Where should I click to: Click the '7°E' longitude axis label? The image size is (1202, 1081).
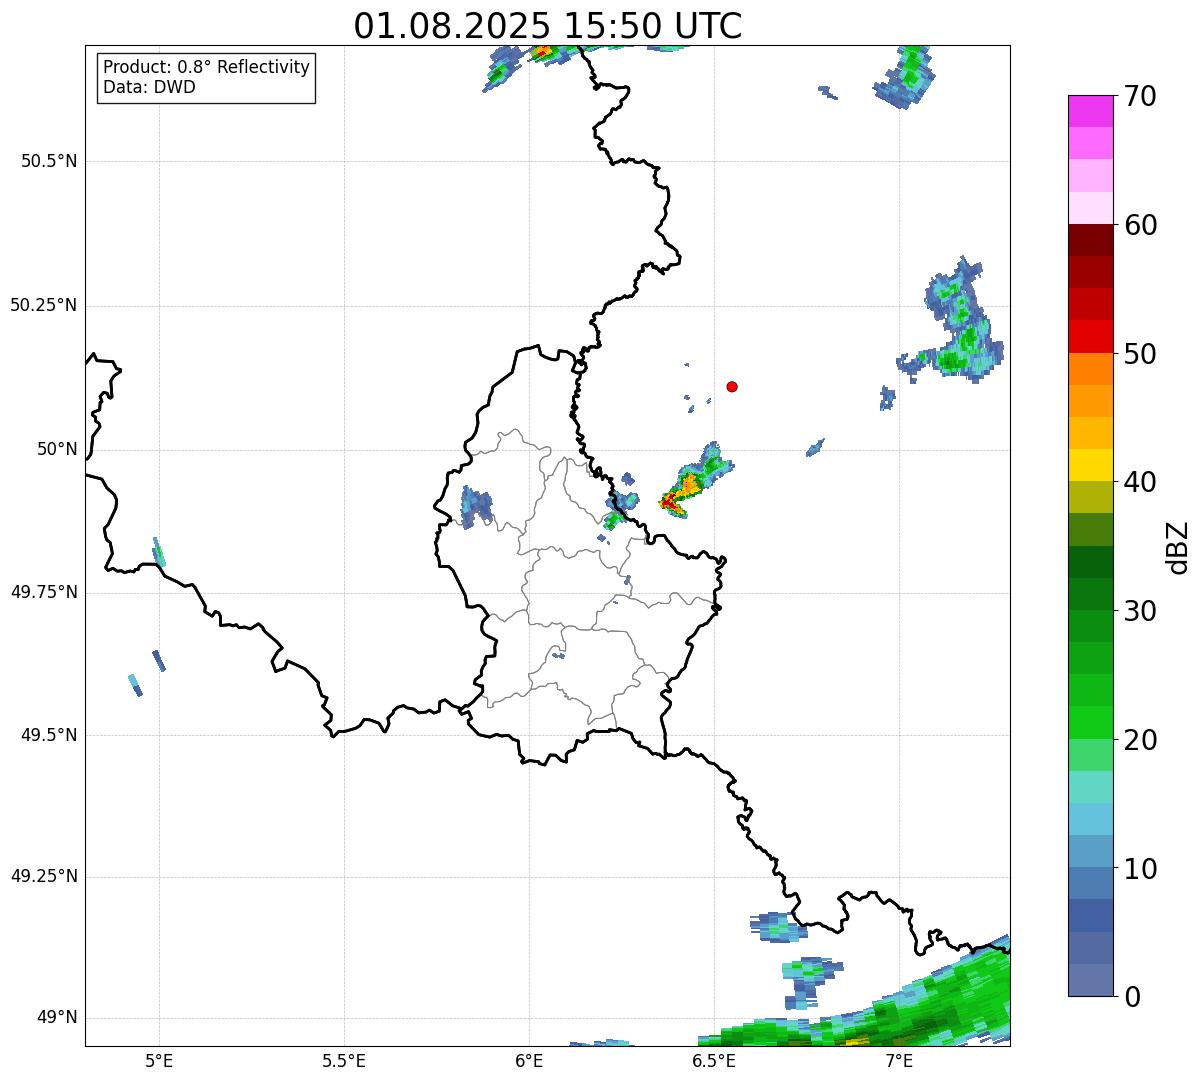pyautogui.click(x=899, y=1060)
